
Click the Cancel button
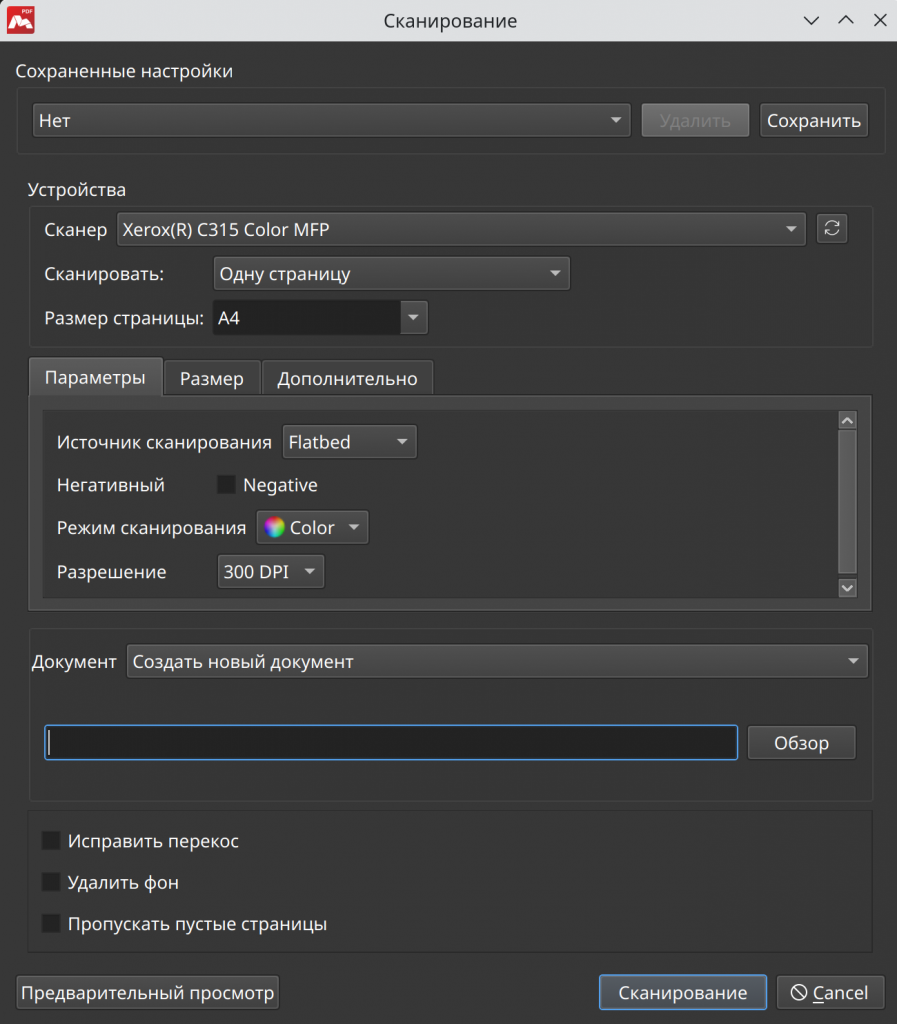(x=830, y=993)
